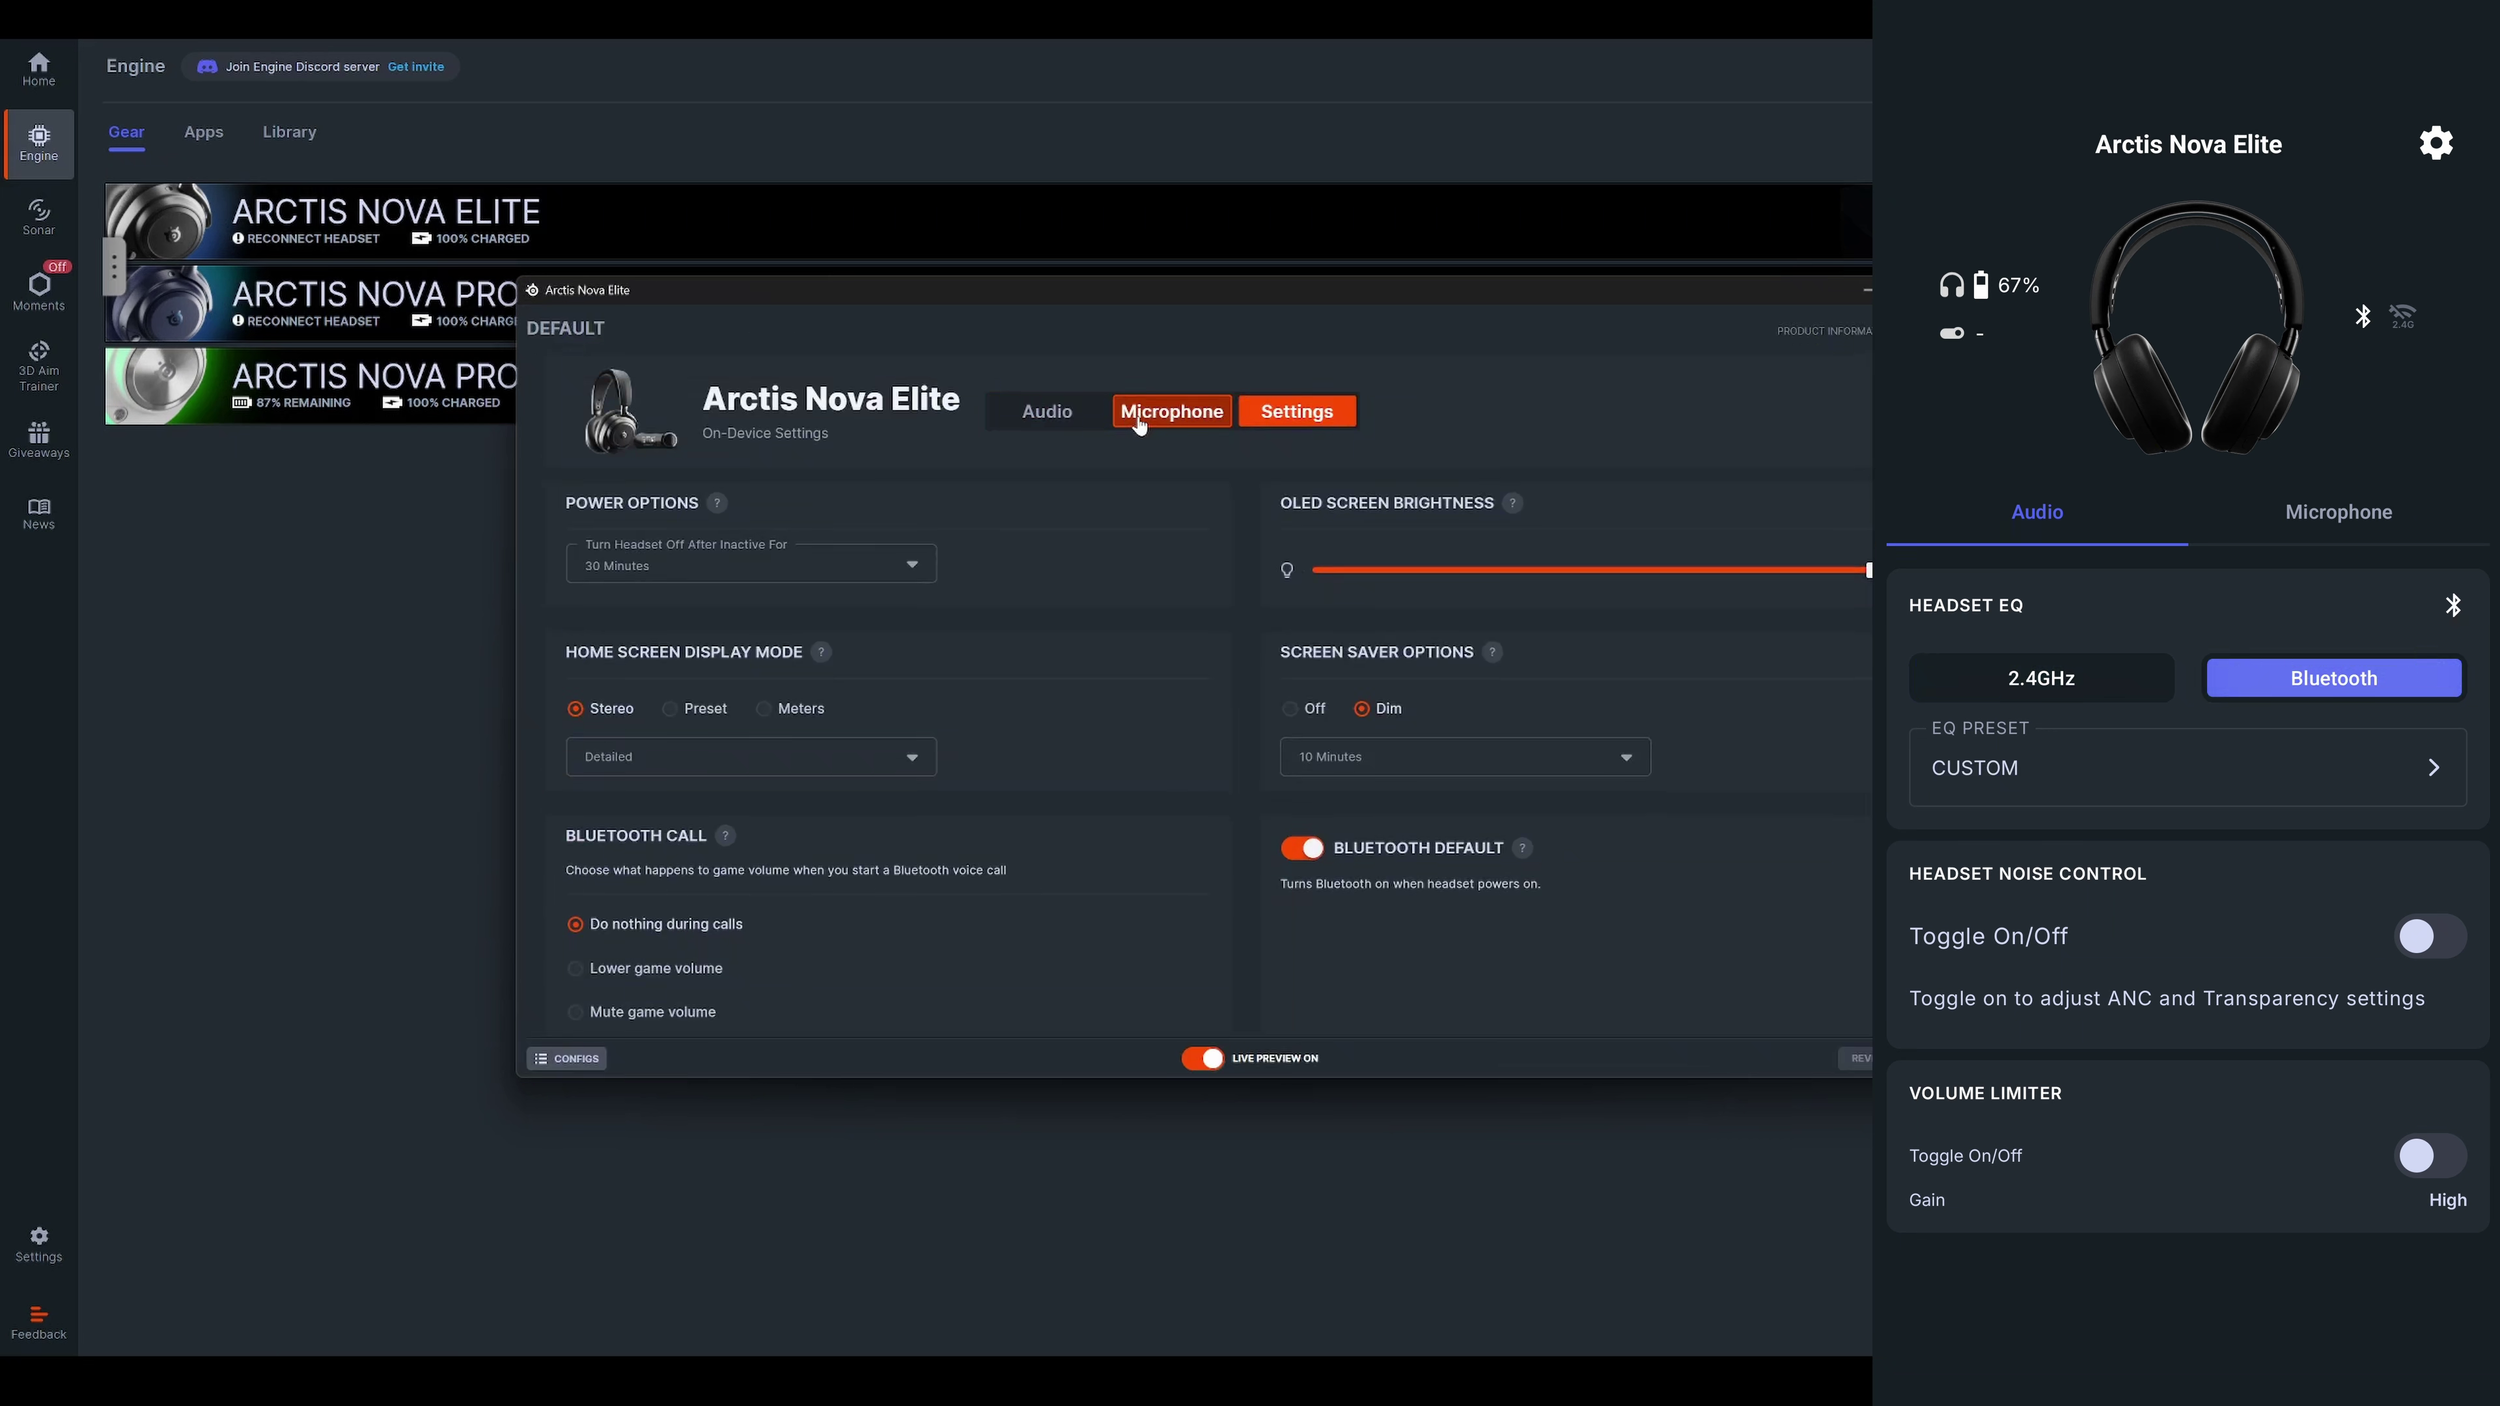Click the OLED Screen Brightness help icon
This screenshot has height=1406, width=2500.
click(1512, 503)
